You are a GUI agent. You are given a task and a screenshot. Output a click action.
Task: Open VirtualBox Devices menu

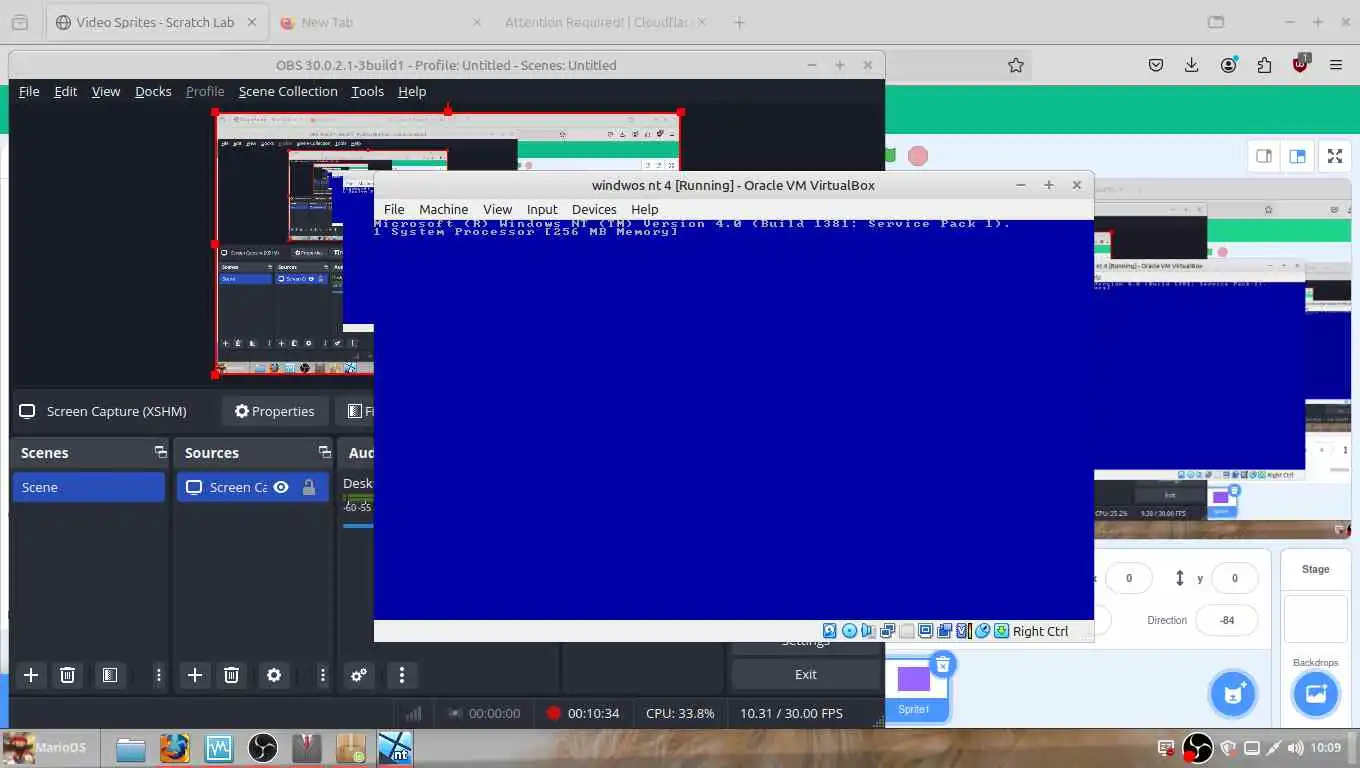pos(594,209)
